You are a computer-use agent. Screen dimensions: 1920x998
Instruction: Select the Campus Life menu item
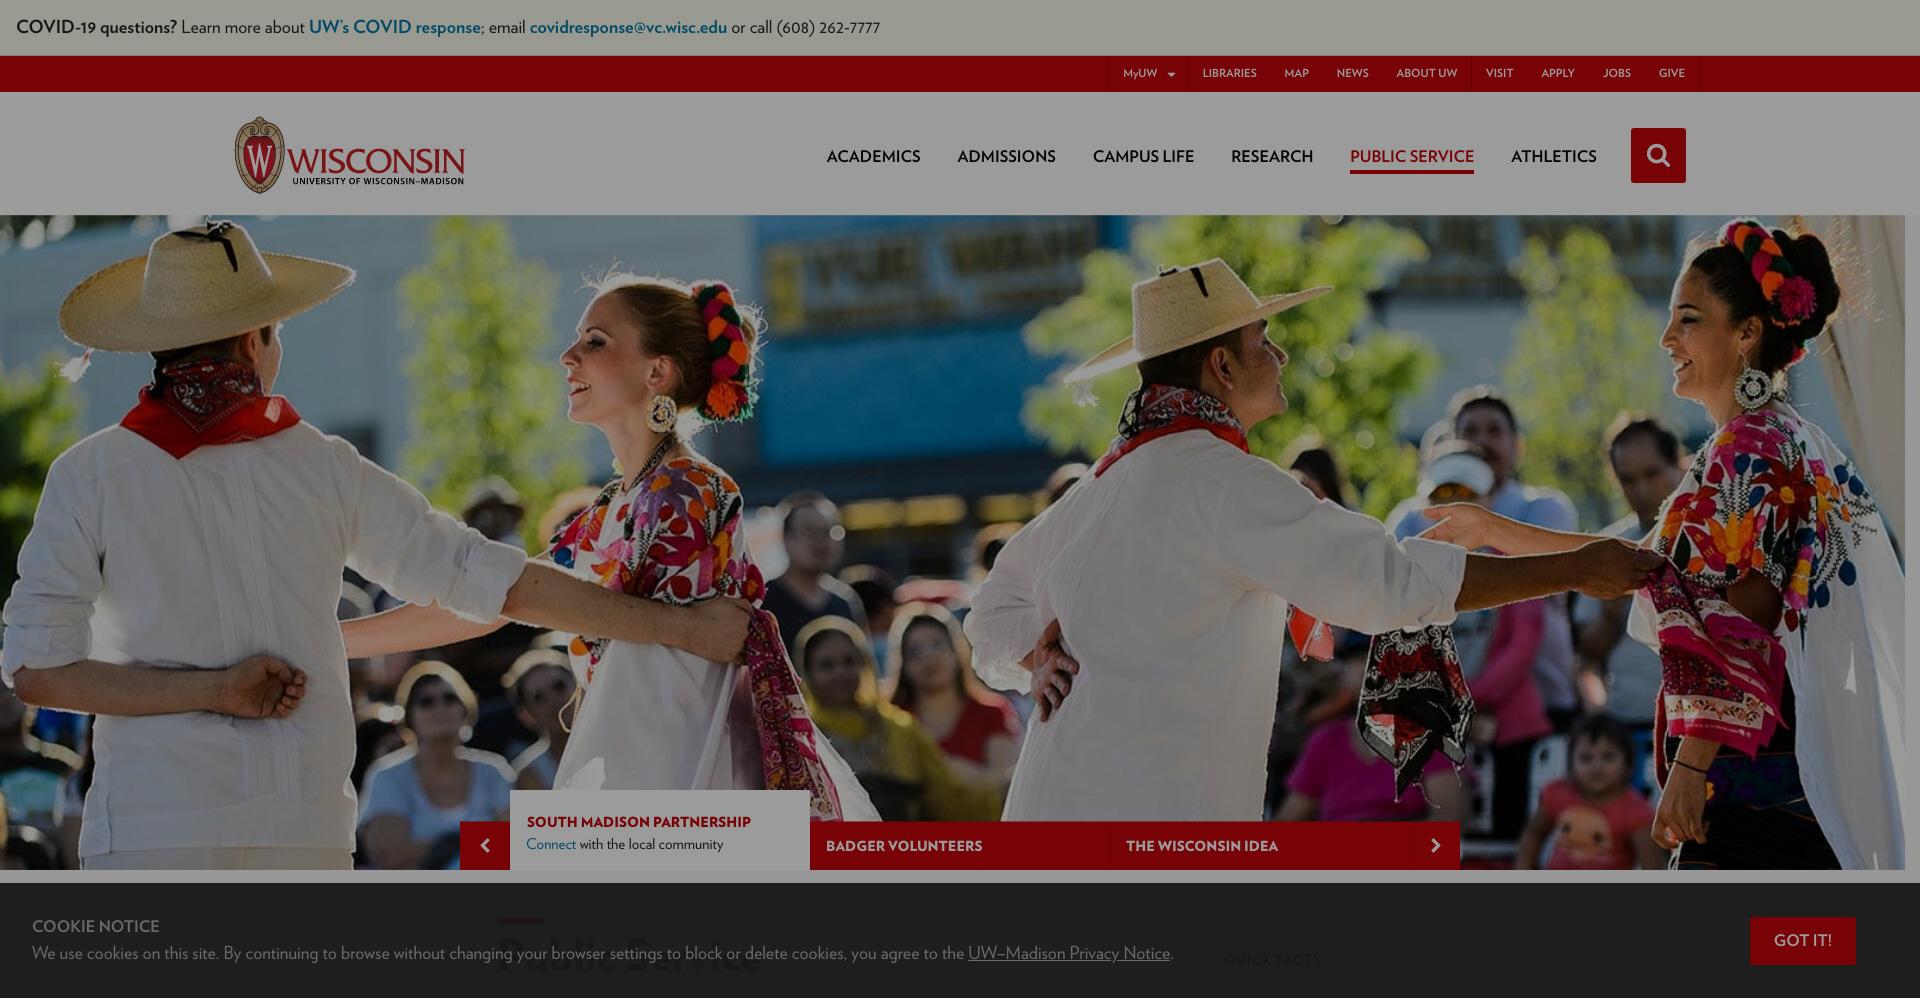point(1143,156)
